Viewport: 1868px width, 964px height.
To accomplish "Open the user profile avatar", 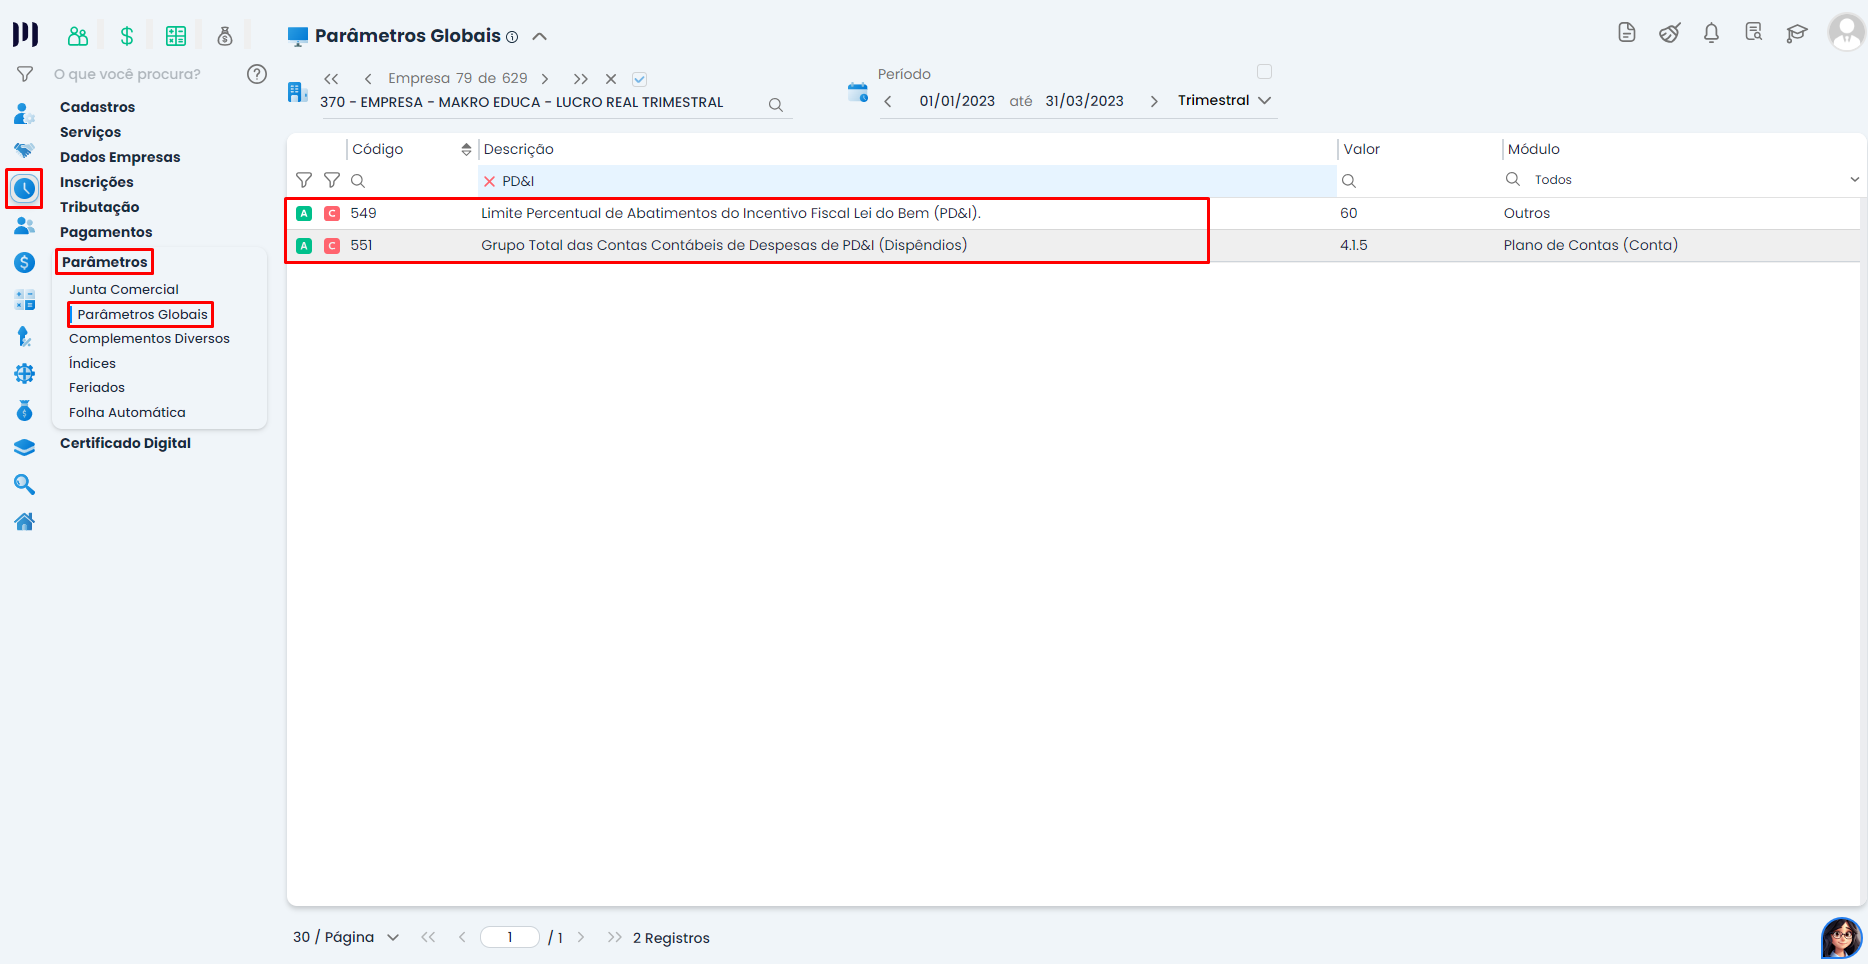I will click(1846, 32).
